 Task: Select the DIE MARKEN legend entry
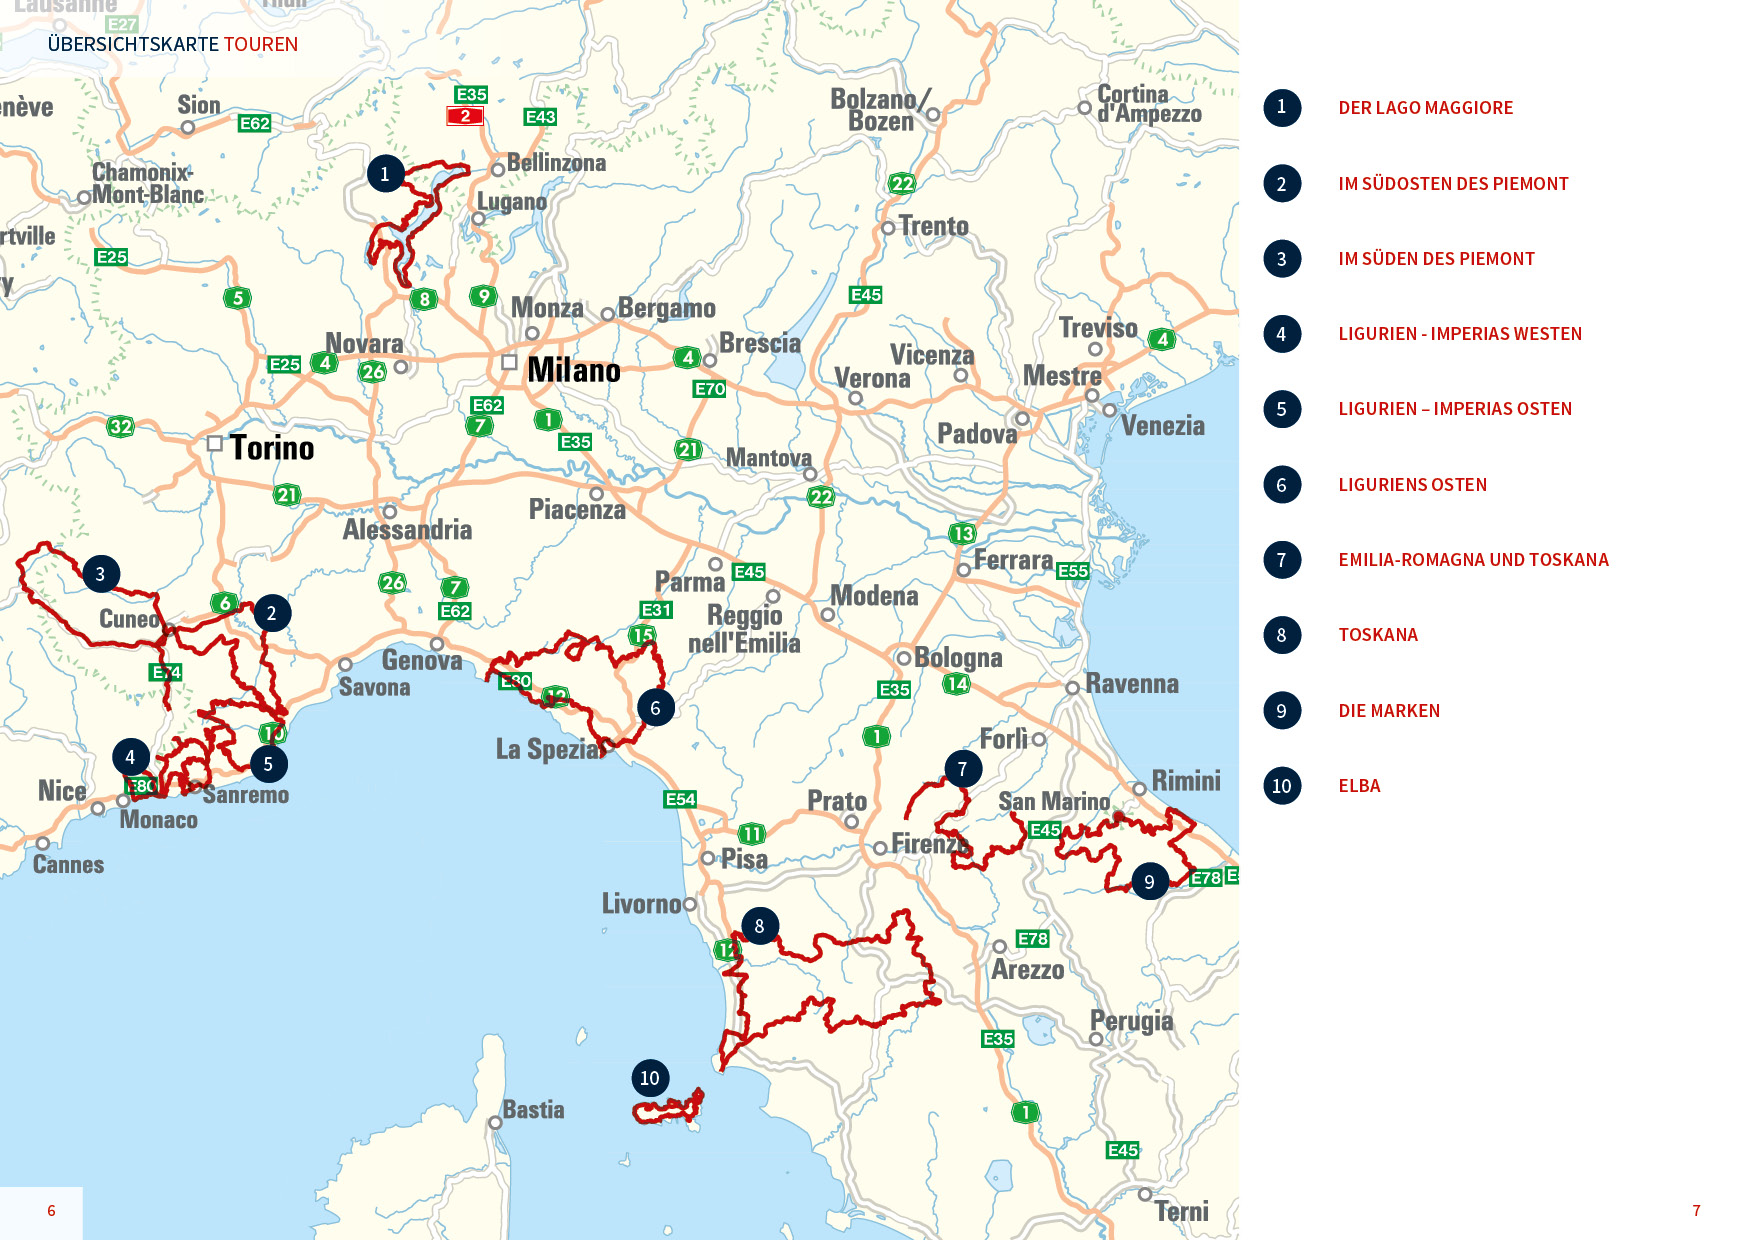(1389, 711)
